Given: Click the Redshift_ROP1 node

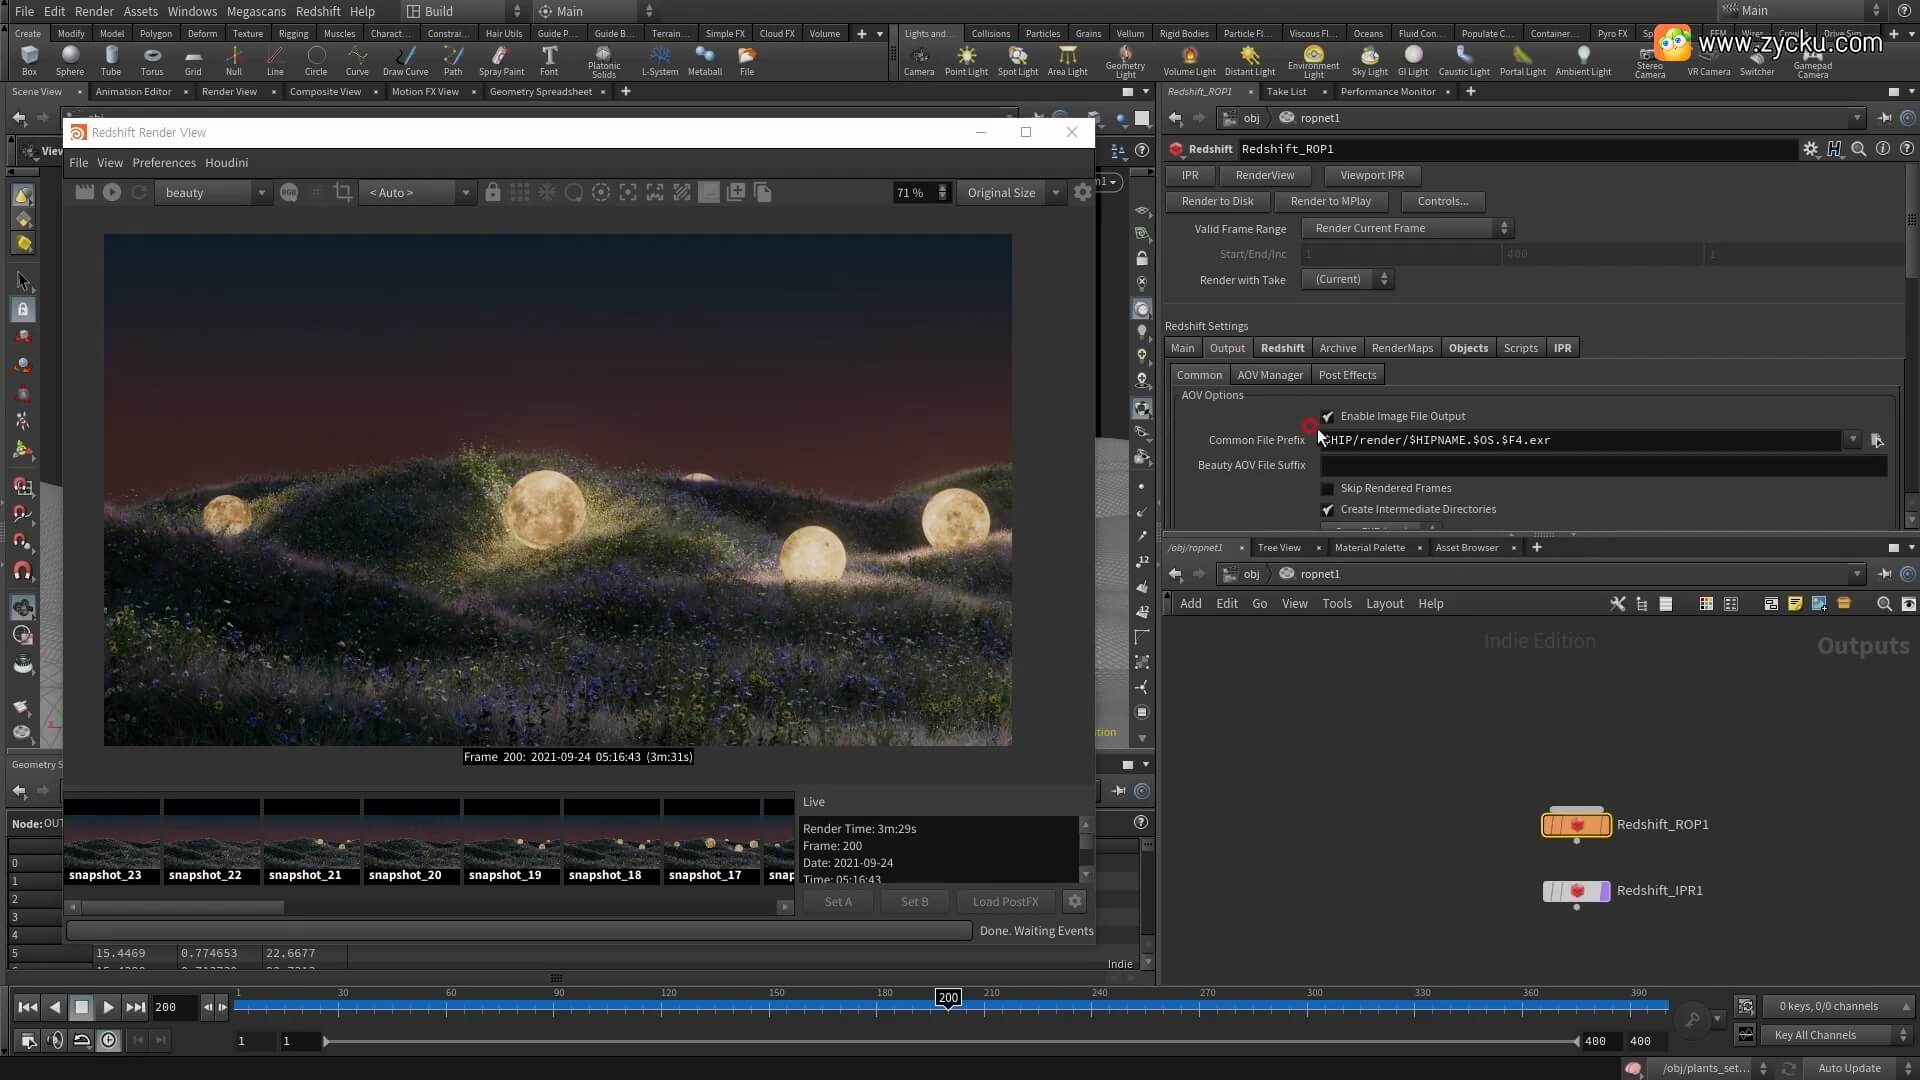Looking at the screenshot, I should tap(1576, 825).
